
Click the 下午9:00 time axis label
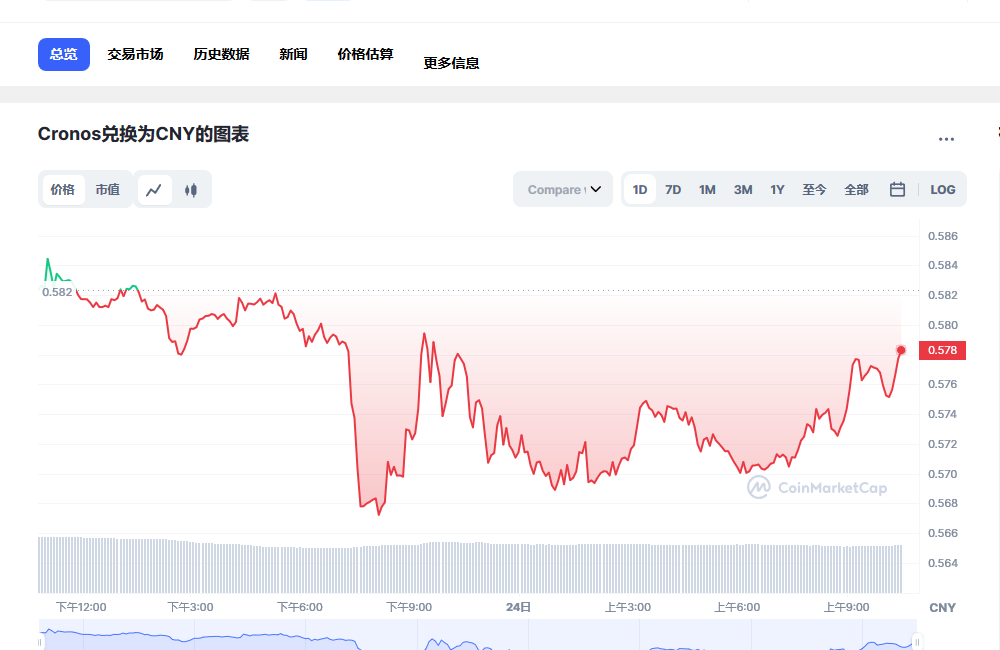click(409, 607)
